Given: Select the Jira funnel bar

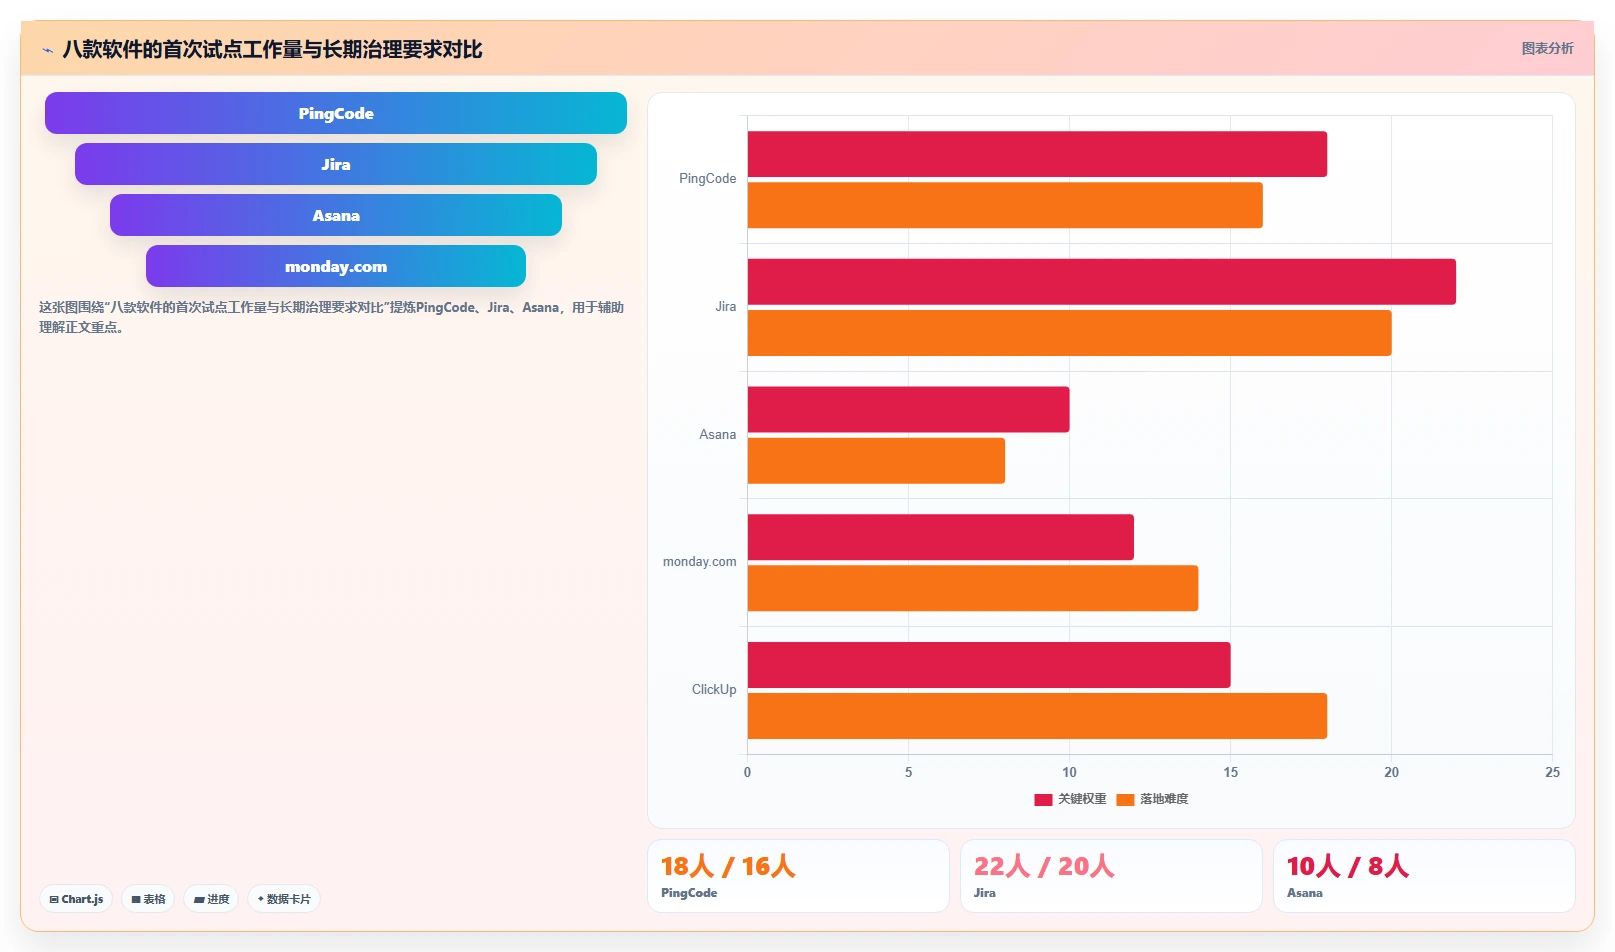Looking at the screenshot, I should (336, 164).
